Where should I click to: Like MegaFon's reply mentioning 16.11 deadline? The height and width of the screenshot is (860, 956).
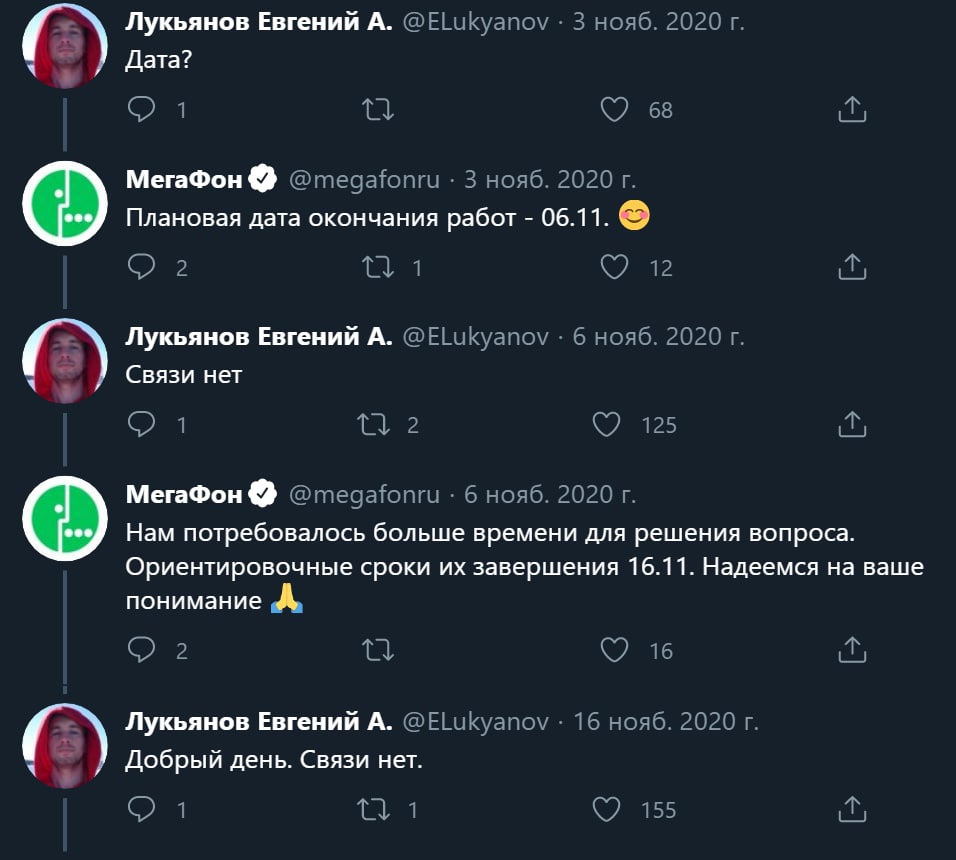614,651
